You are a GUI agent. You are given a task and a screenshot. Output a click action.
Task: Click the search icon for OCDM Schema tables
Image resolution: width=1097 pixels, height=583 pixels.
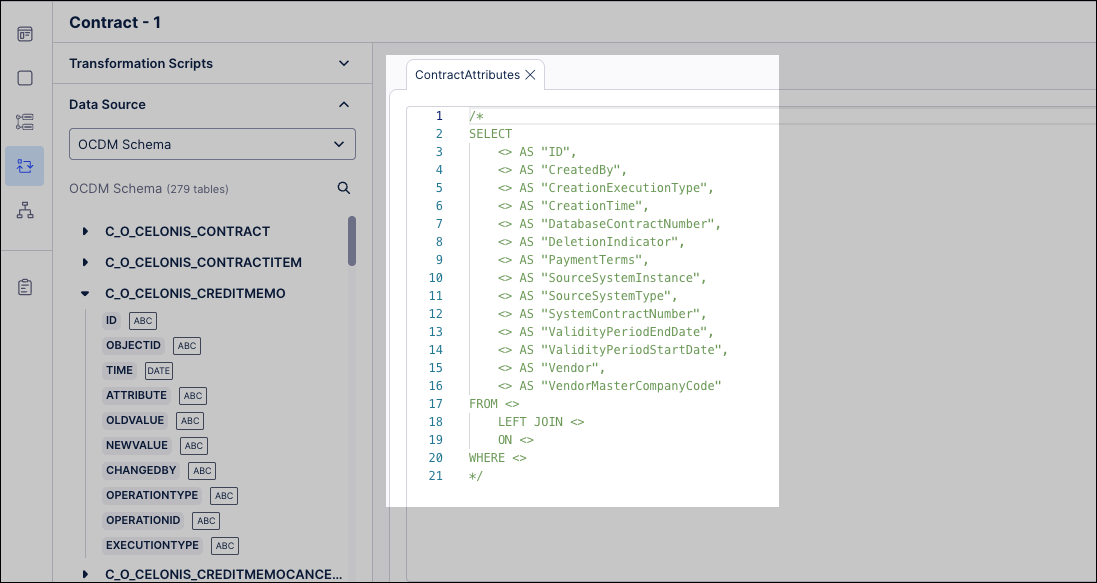pos(343,188)
